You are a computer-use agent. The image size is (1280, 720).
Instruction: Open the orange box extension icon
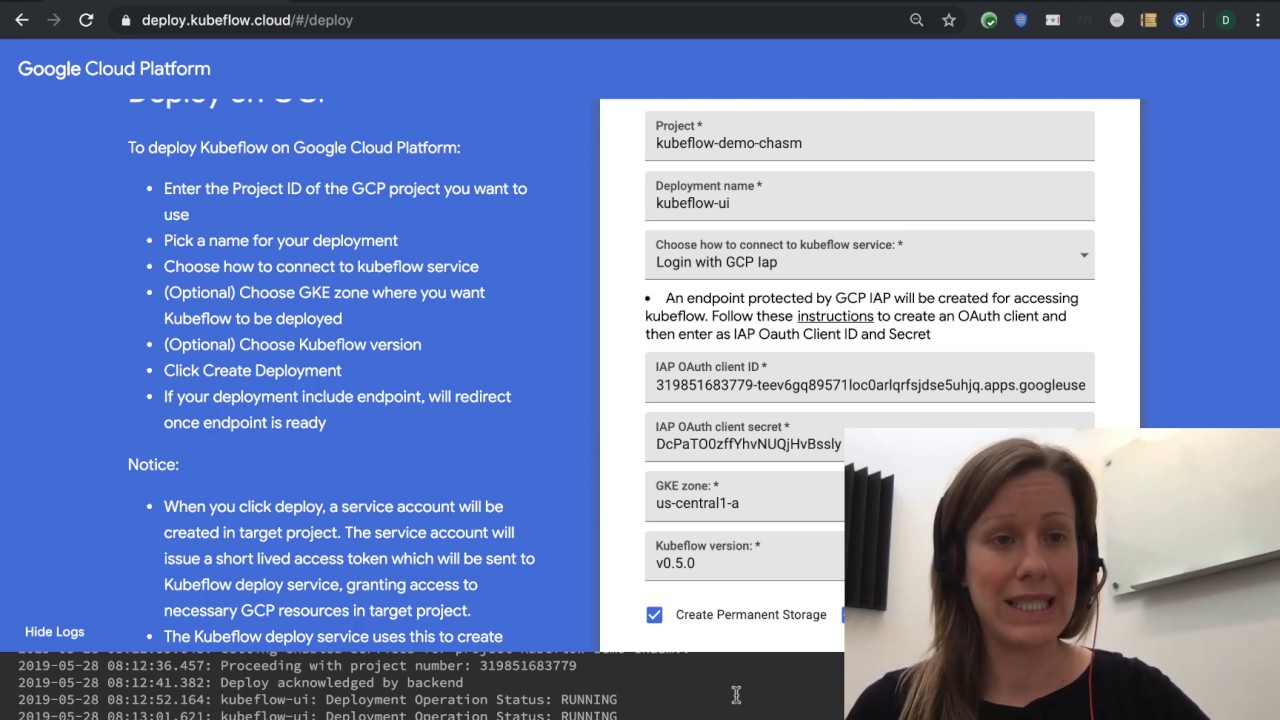1149,20
